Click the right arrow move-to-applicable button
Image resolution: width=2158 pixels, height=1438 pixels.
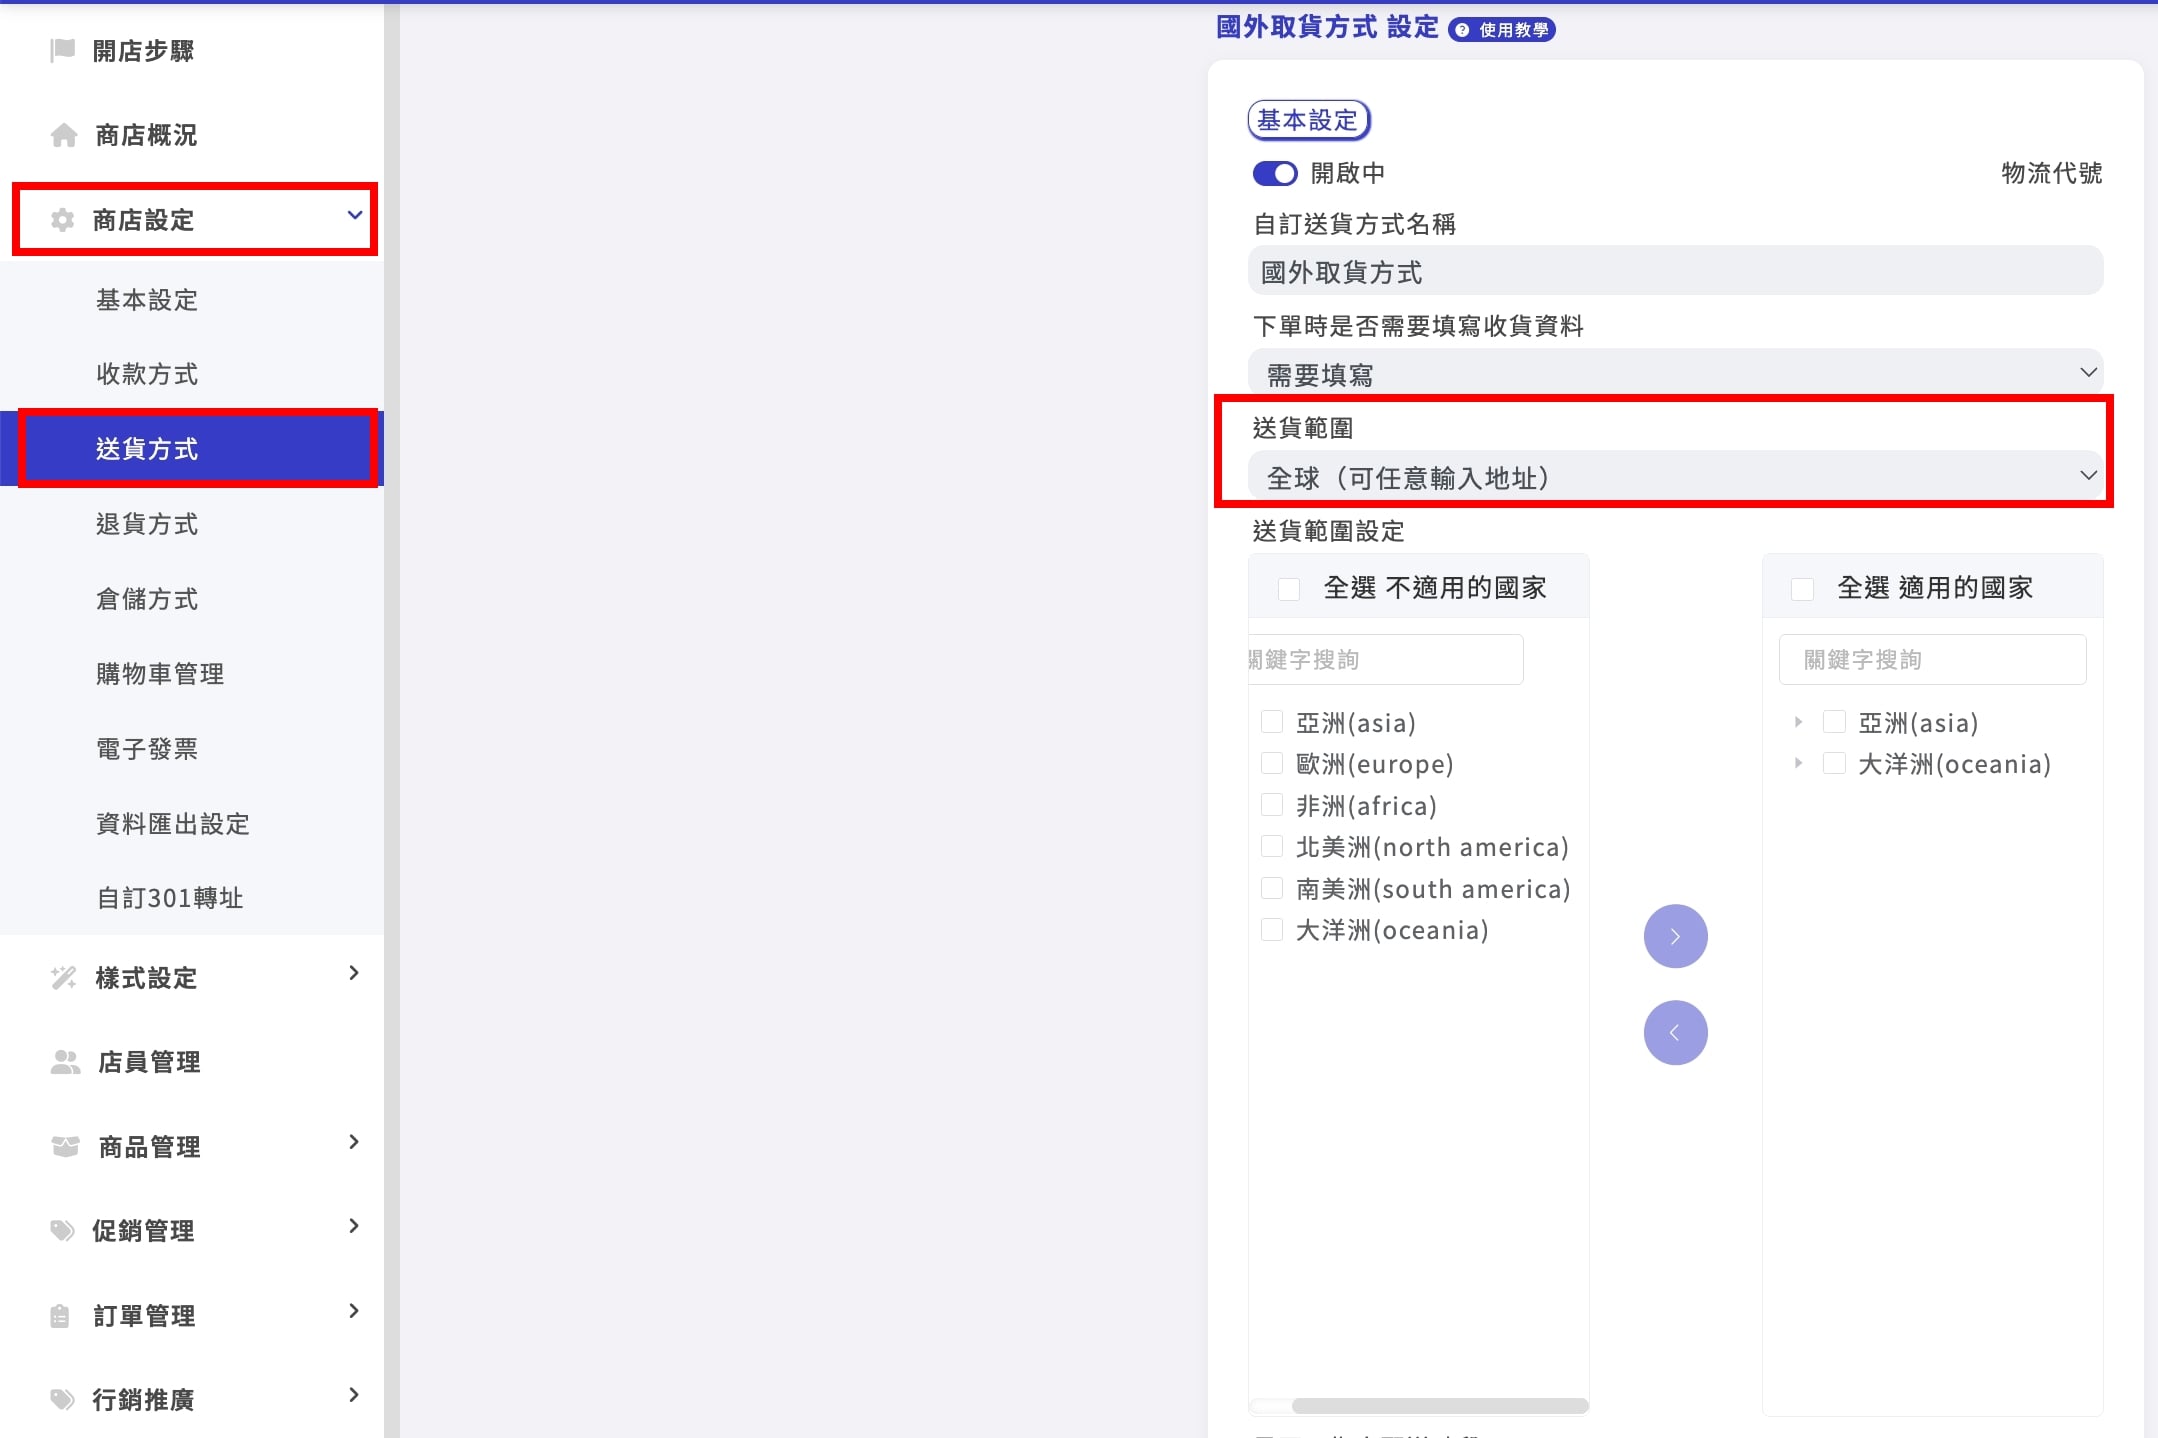tap(1676, 936)
